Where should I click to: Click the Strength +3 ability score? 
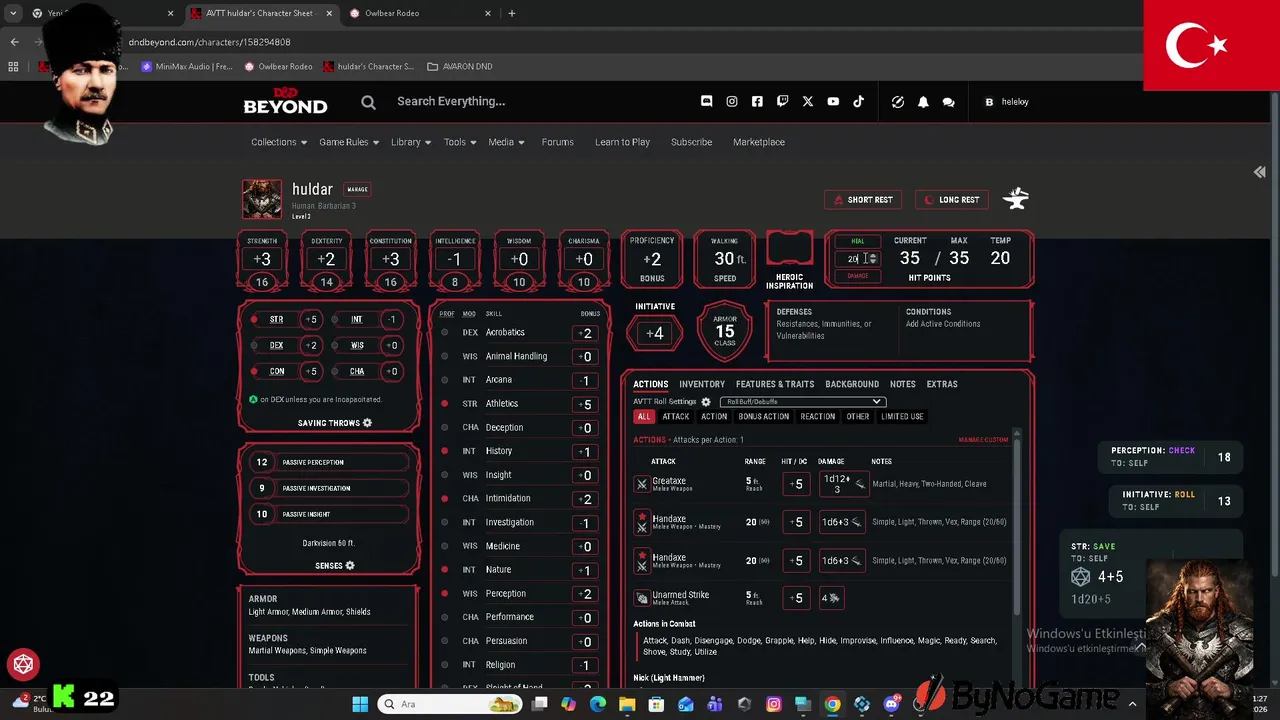click(x=262, y=259)
